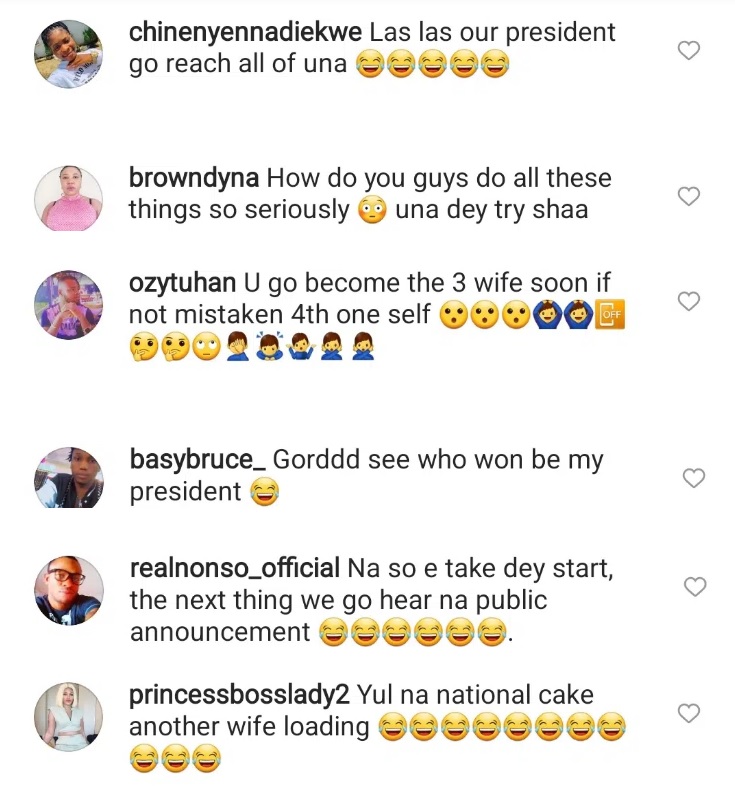Image resolution: width=735 pixels, height=791 pixels.
Task: Open basybruce_'s profile avatar
Action: pyautogui.click(x=69, y=478)
